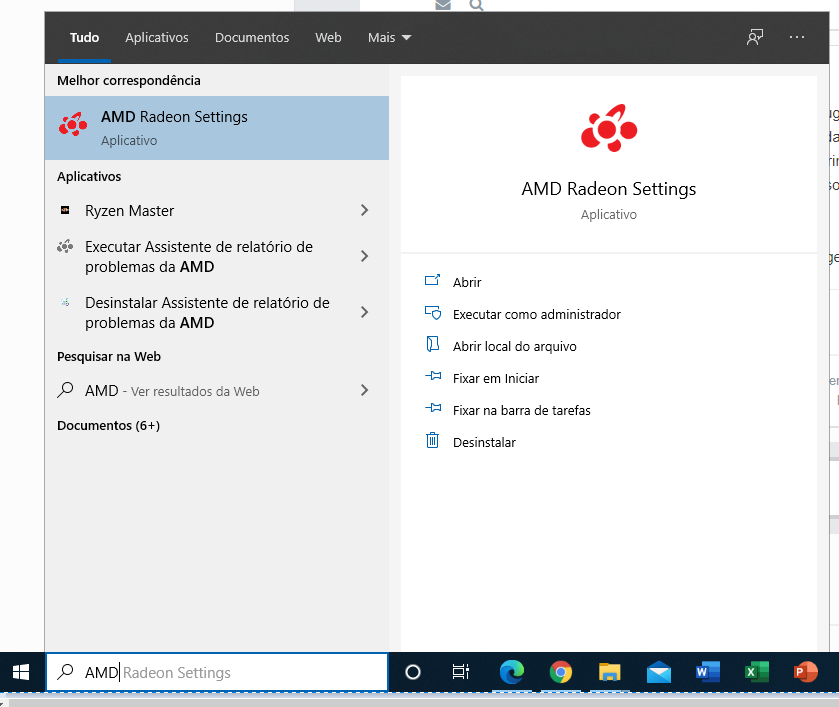Click the taskbar search text field
This screenshot has height=707, width=839.
coord(217,672)
